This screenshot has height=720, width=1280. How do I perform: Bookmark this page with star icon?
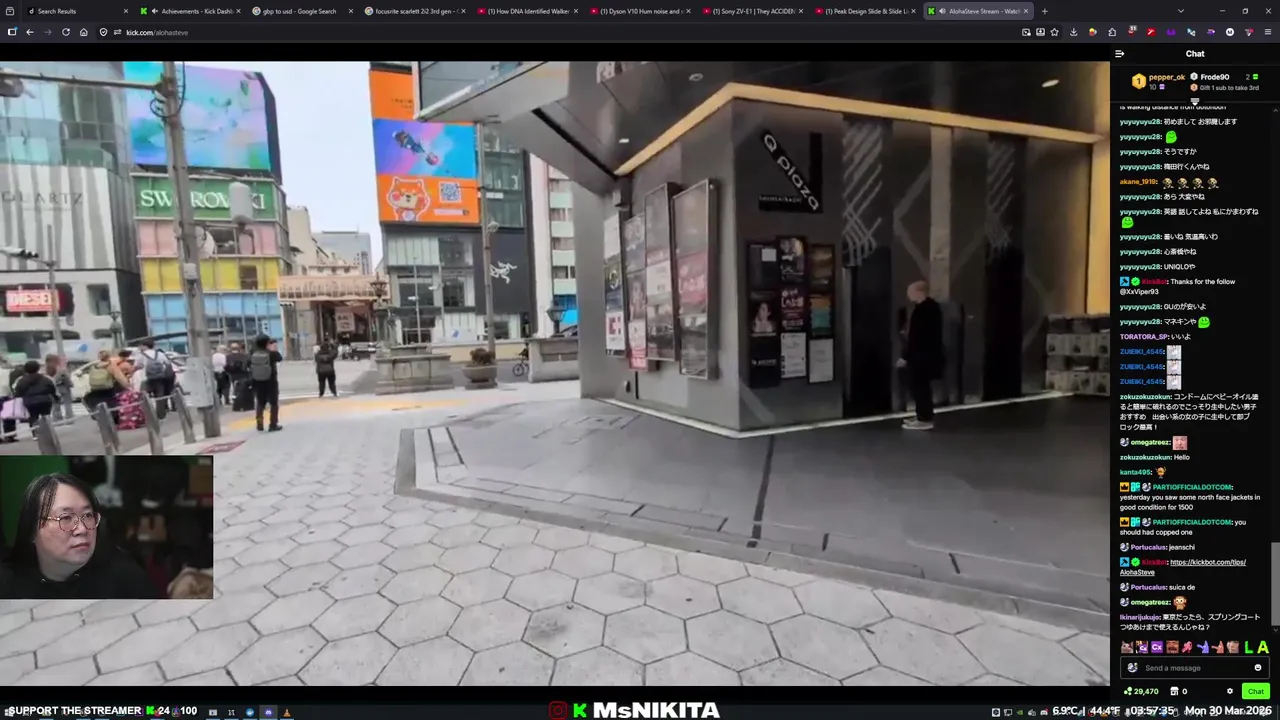point(1054,32)
